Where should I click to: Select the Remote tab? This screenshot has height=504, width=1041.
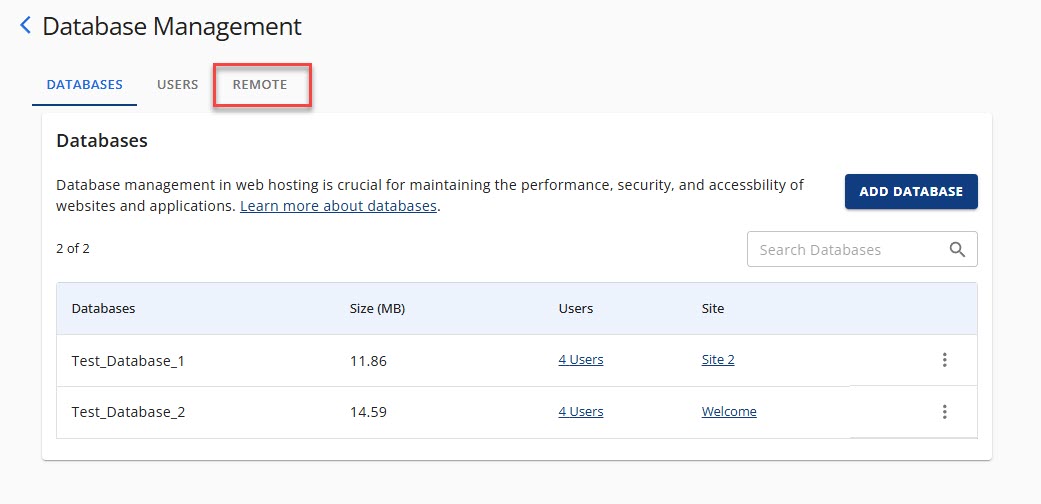pyautogui.click(x=260, y=85)
